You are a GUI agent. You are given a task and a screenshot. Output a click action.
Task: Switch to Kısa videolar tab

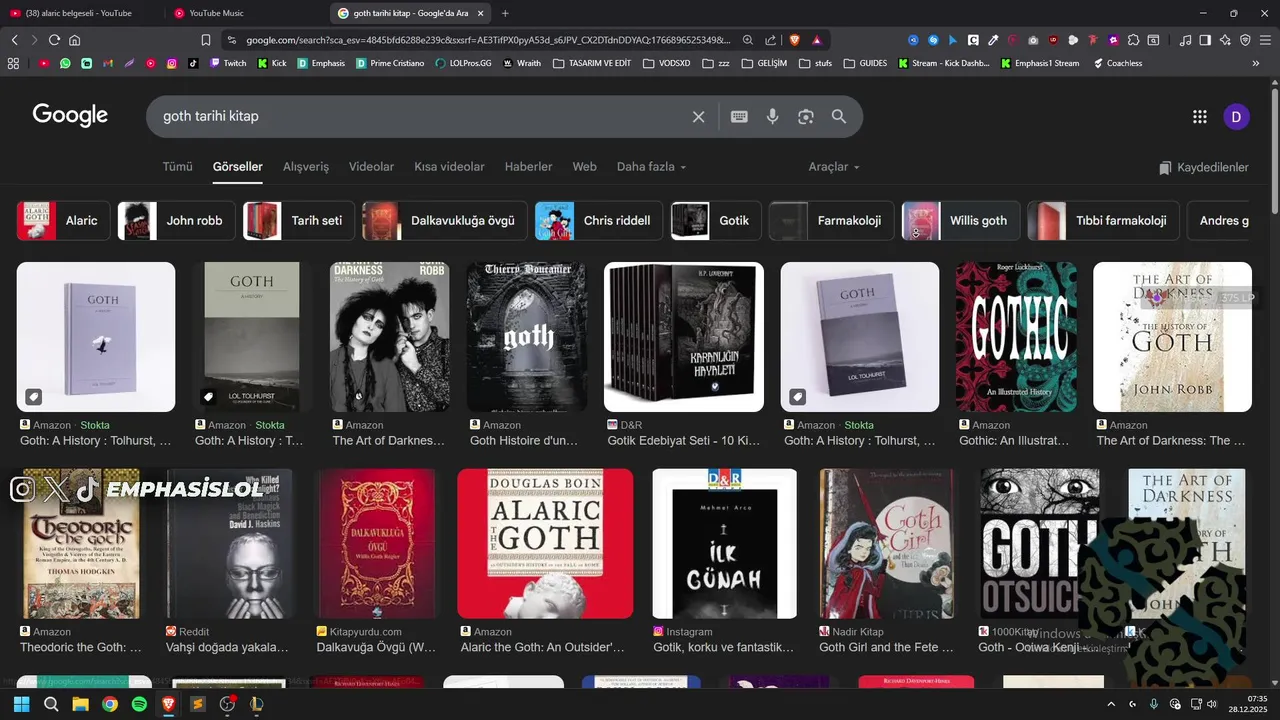[x=449, y=167]
